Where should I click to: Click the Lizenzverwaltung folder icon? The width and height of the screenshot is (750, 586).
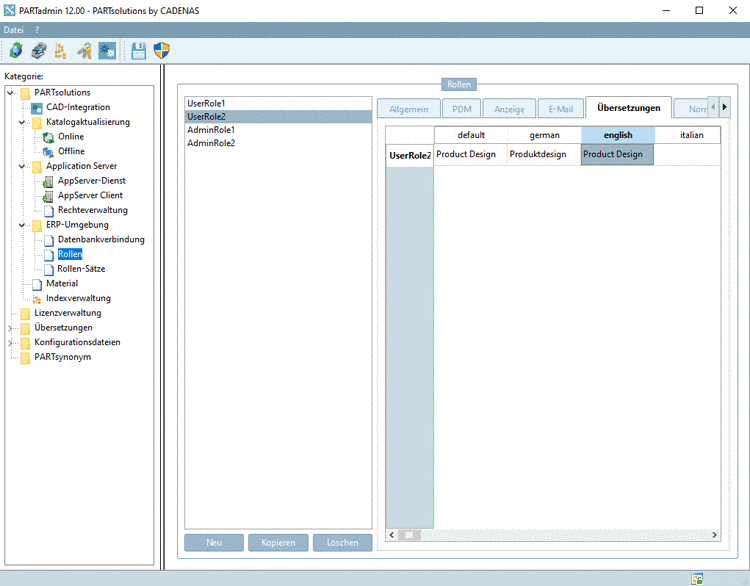pos(25,314)
